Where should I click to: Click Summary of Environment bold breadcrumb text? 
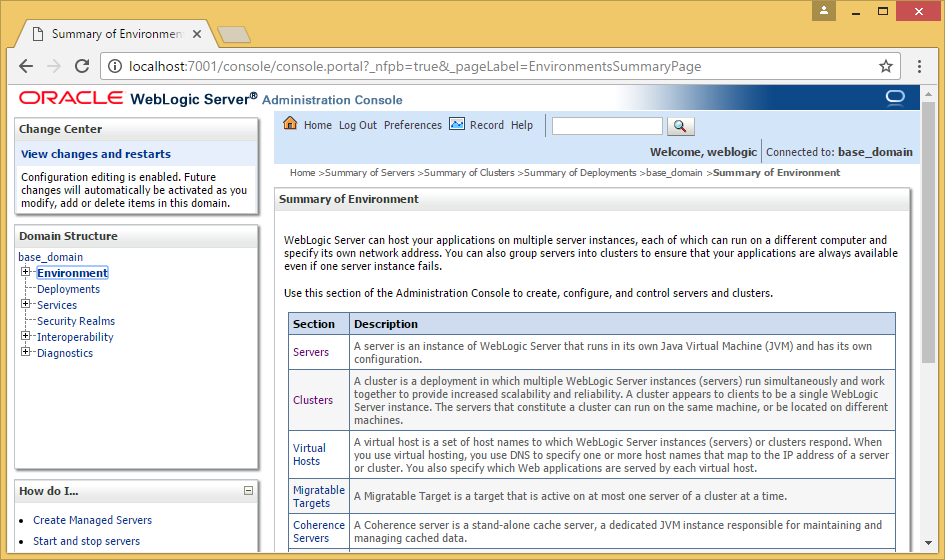(776, 172)
